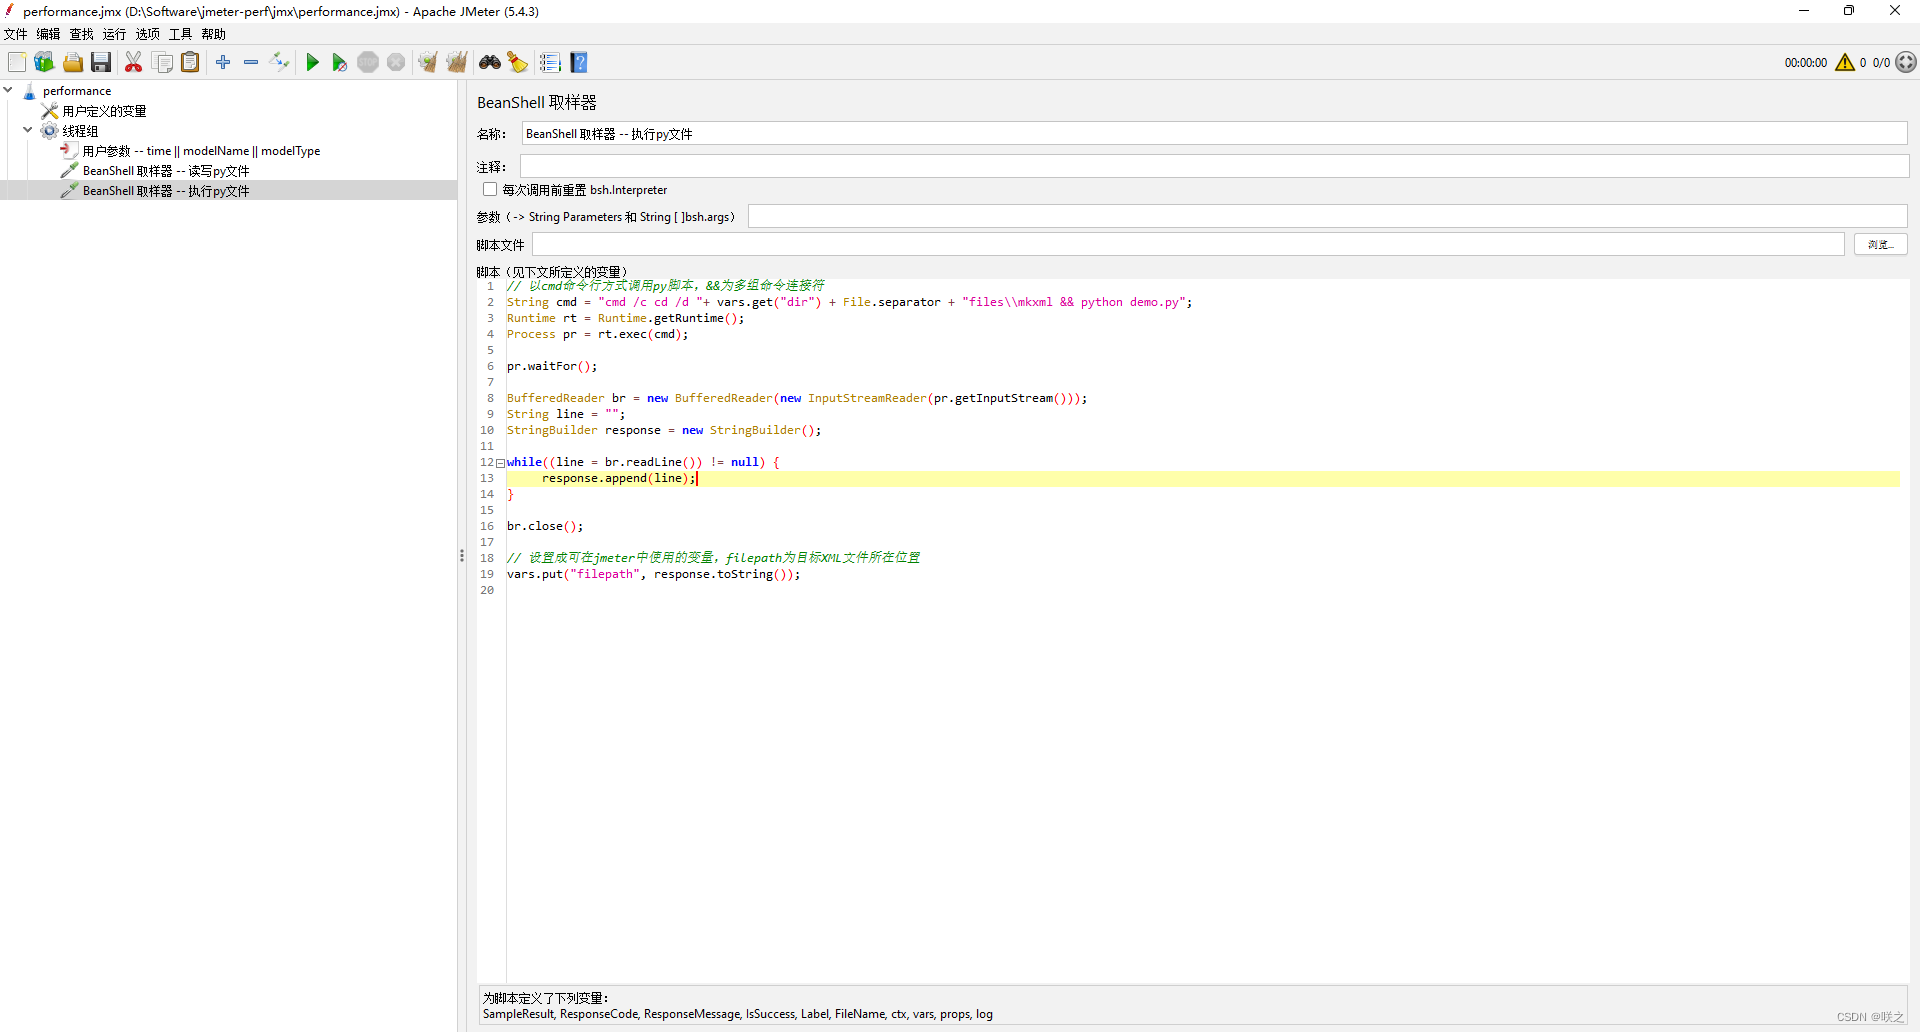Screen dimensions: 1920x1032
Task: Collapse the while loop code fold
Action: tap(500, 463)
